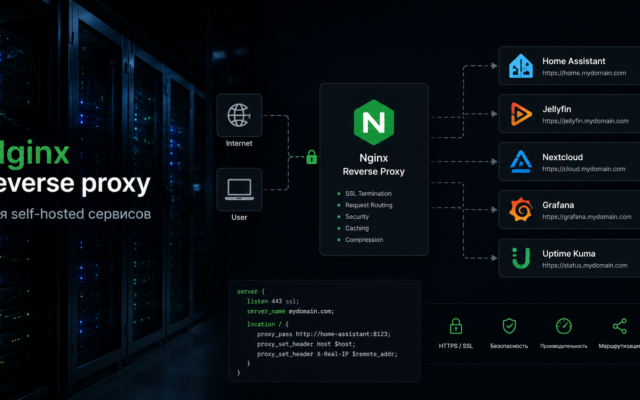
Task: Click the large green 'ginx' title
Action: coord(35,154)
